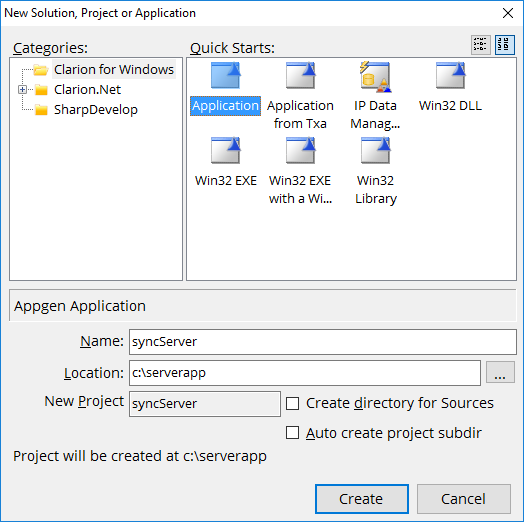Focus the Name input field

click(323, 342)
